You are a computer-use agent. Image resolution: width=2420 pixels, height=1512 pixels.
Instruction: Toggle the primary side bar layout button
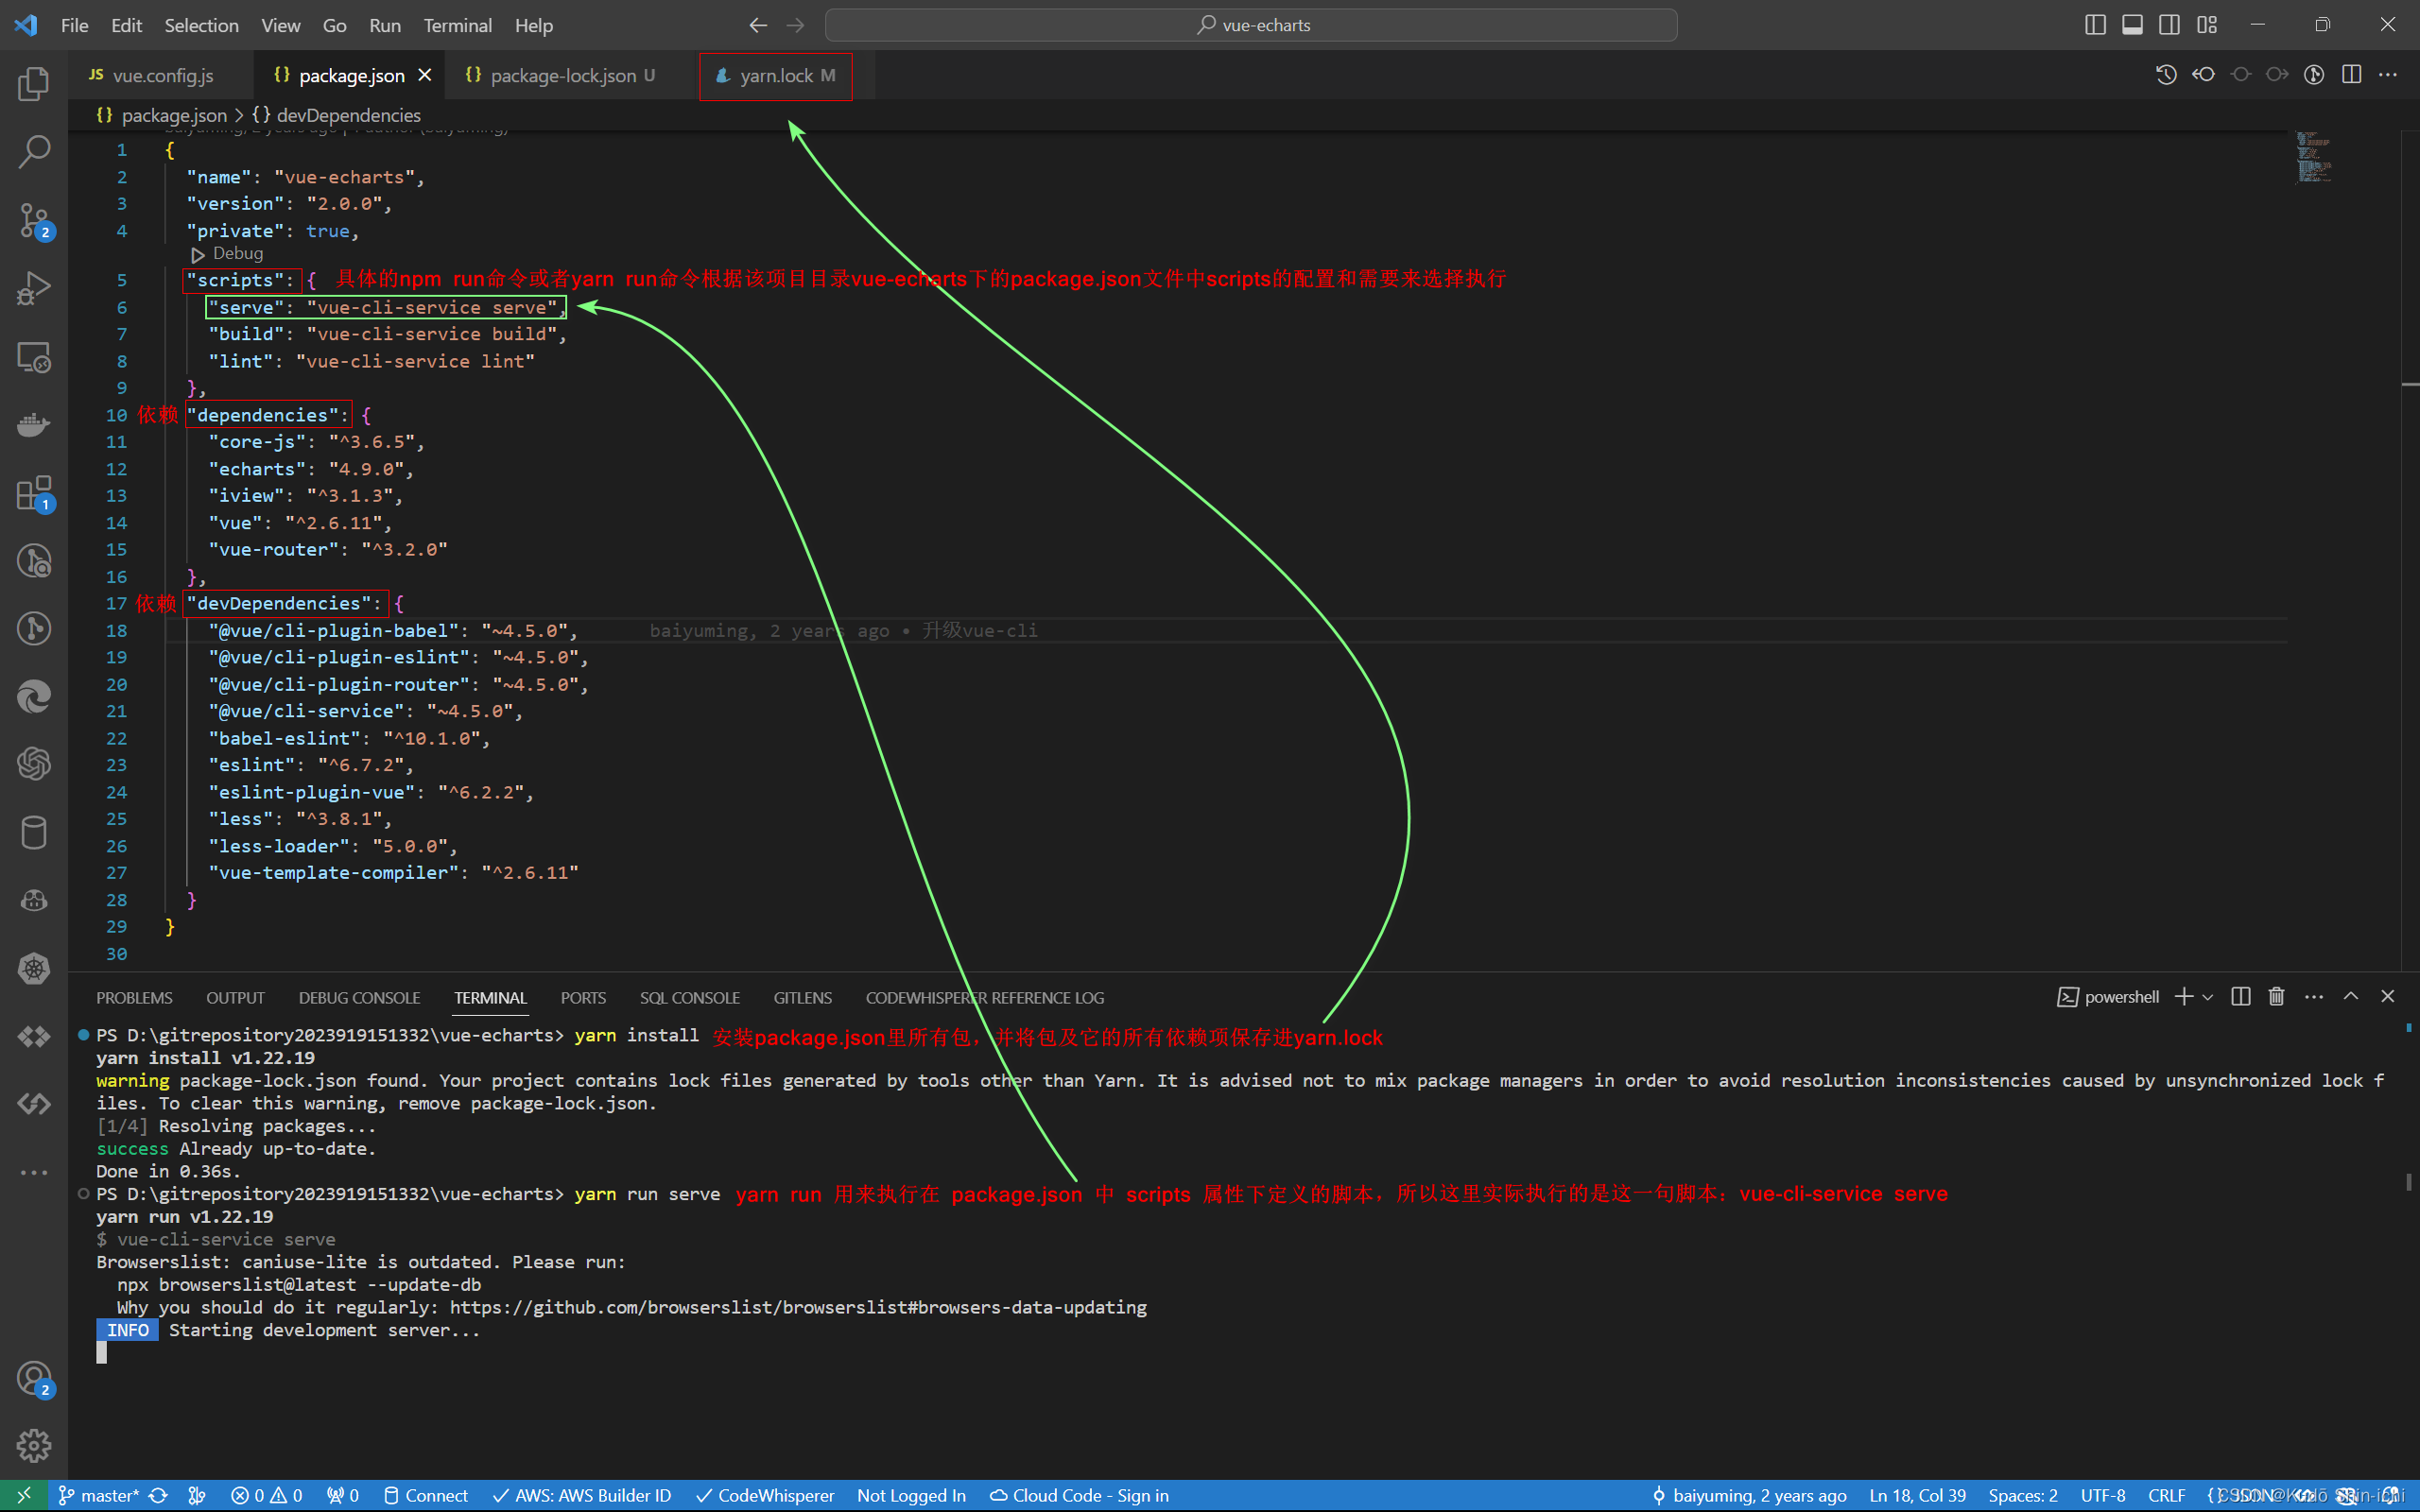(x=2095, y=25)
